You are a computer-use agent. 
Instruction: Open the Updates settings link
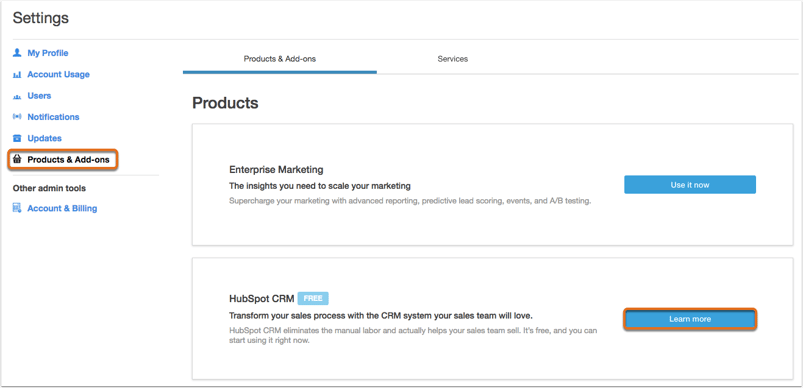pyautogui.click(x=45, y=138)
